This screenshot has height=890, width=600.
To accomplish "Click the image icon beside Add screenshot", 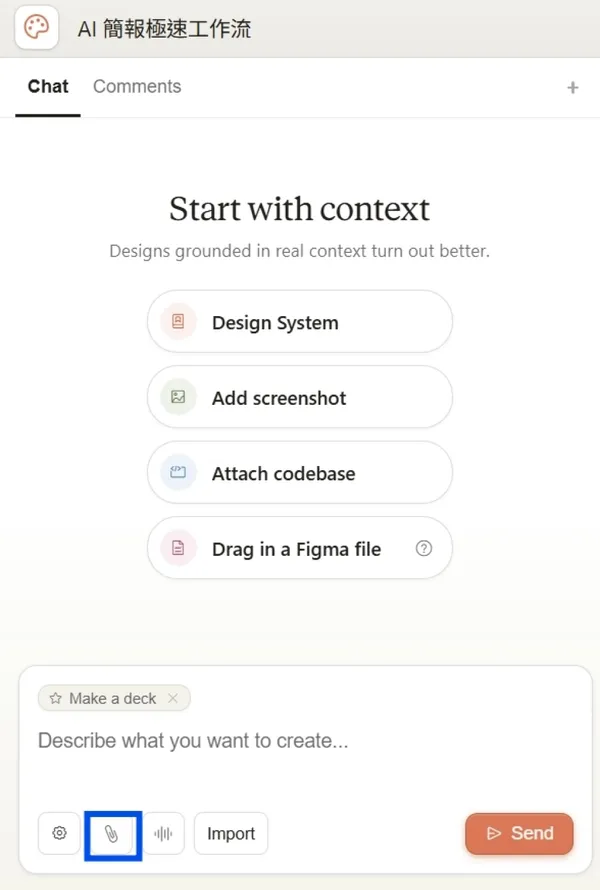I will click(177, 397).
